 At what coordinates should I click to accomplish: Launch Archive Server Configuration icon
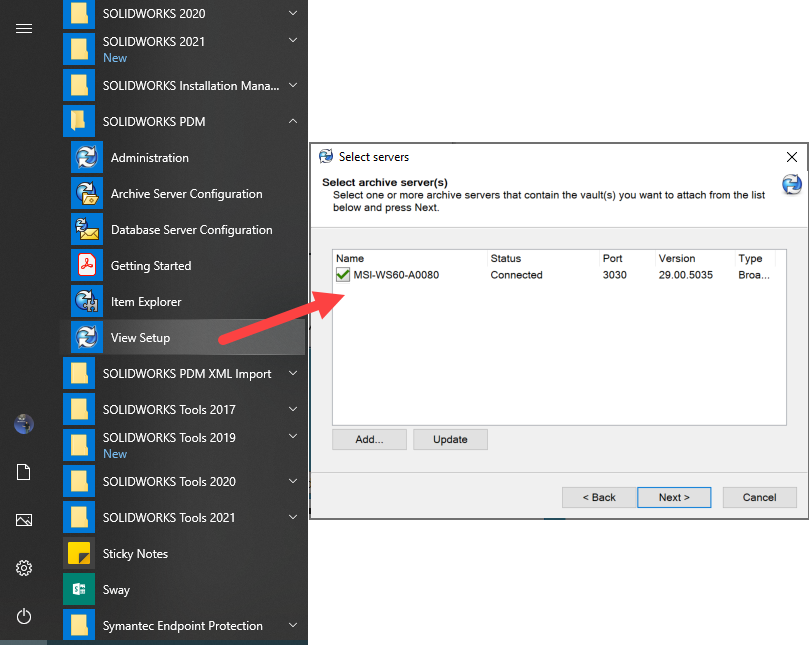point(87,194)
